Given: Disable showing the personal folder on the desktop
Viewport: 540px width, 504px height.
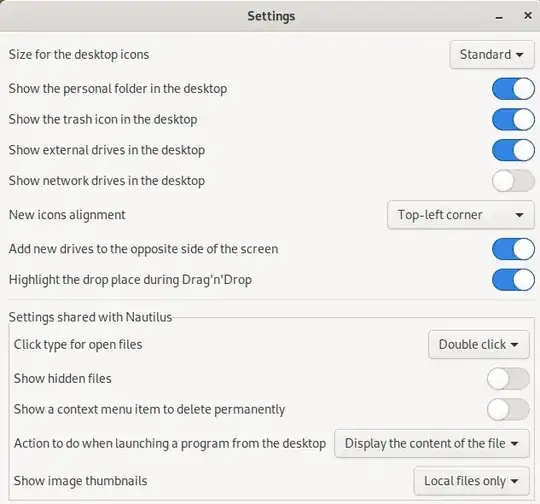Looking at the screenshot, I should [x=513, y=89].
